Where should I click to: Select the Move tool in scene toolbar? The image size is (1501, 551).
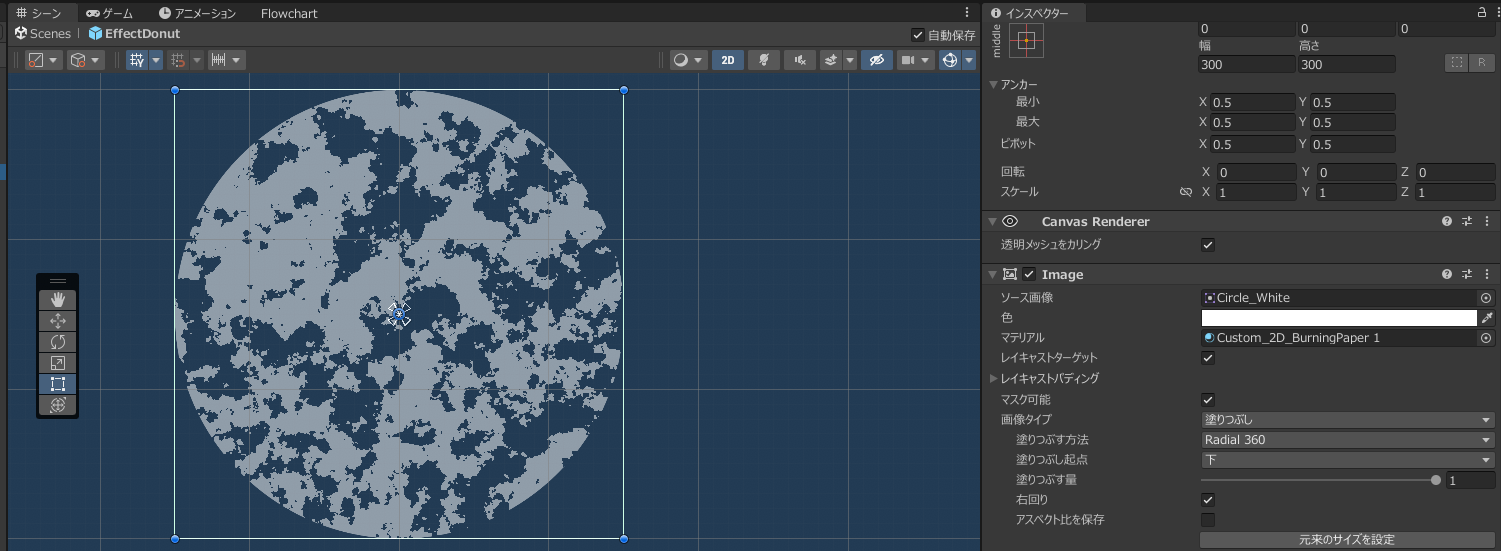tap(58, 321)
